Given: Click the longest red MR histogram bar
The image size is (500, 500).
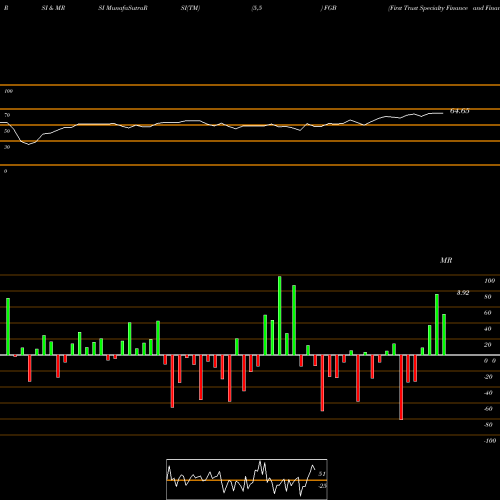Looking at the screenshot, I should click(x=401, y=387).
